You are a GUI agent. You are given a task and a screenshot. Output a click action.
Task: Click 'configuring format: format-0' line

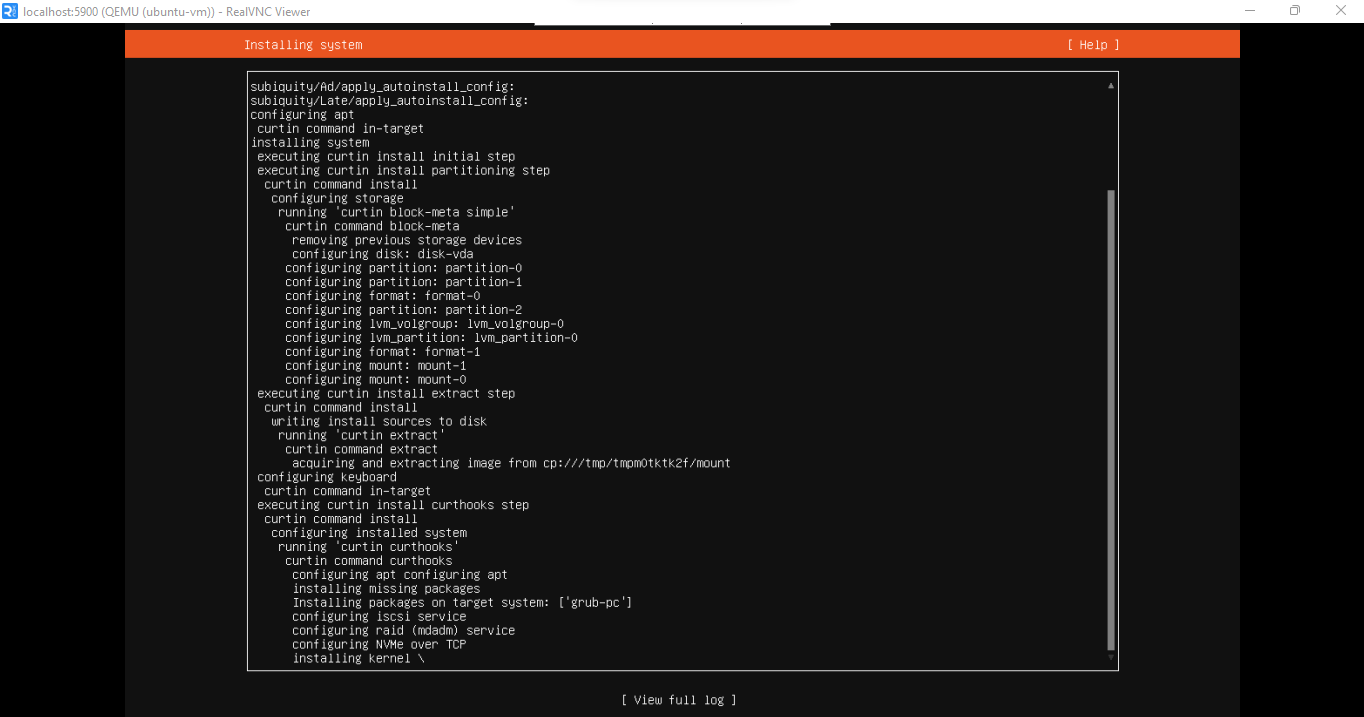tap(382, 297)
